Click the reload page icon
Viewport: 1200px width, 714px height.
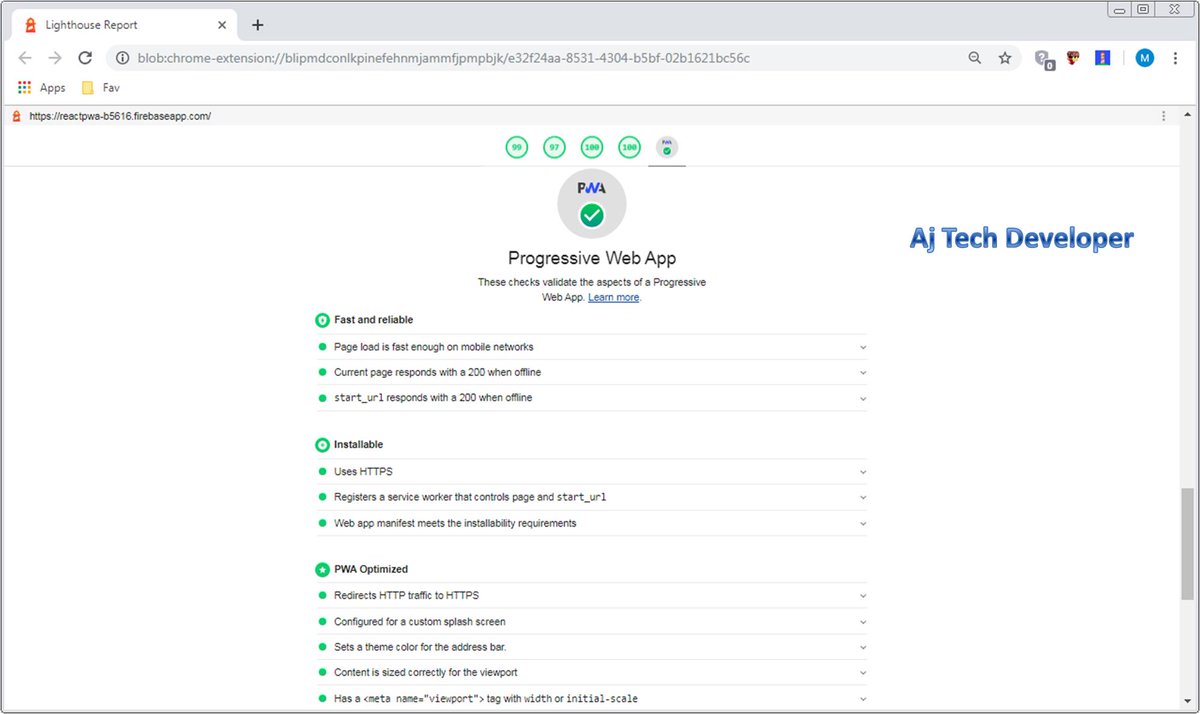tap(85, 58)
